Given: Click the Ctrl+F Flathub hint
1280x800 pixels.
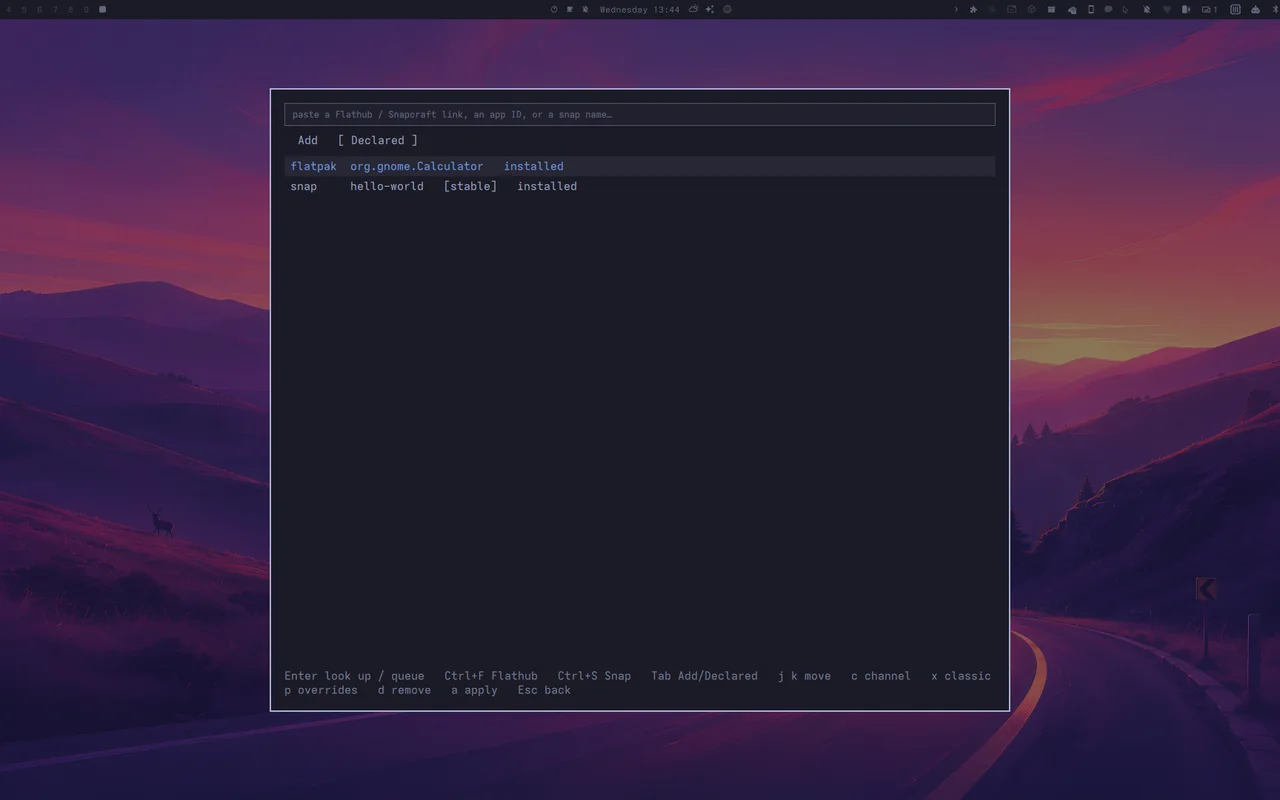Looking at the screenshot, I should [491, 676].
